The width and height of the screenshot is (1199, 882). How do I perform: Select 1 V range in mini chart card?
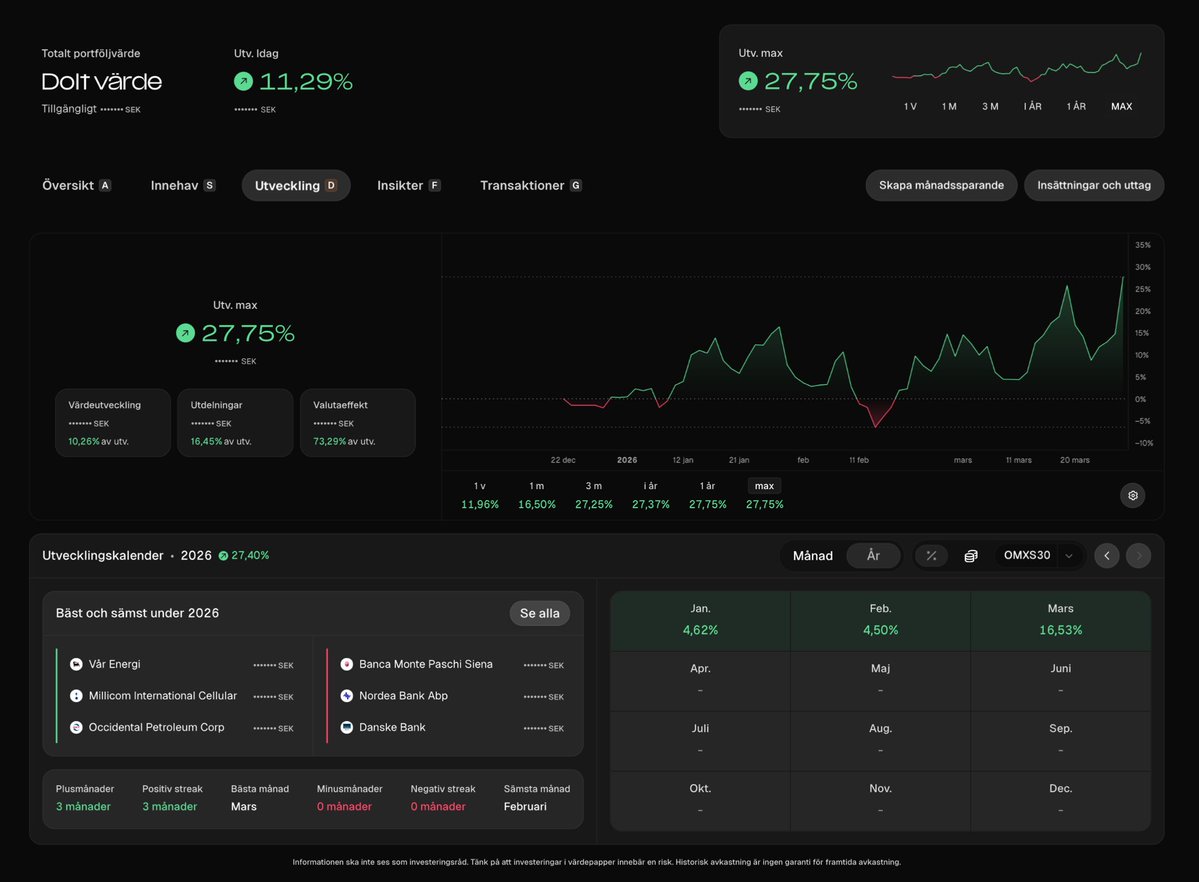[x=910, y=106]
